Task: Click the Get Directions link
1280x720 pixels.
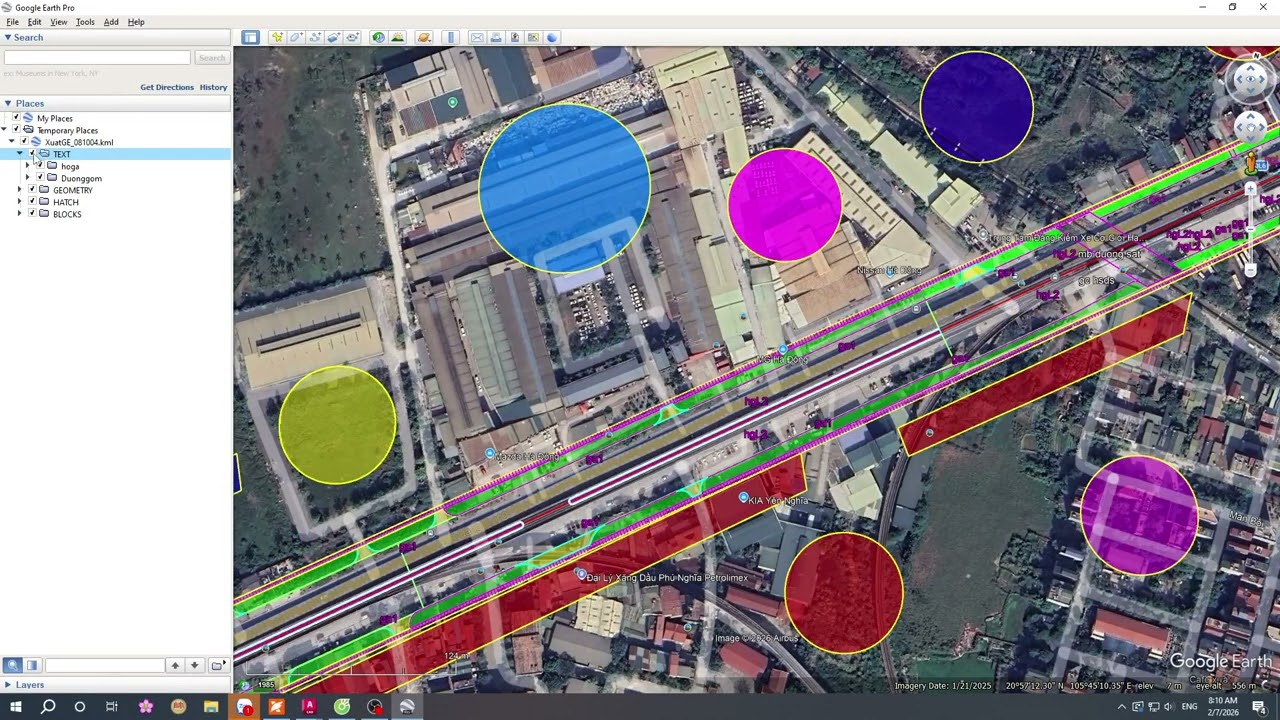Action: (167, 87)
